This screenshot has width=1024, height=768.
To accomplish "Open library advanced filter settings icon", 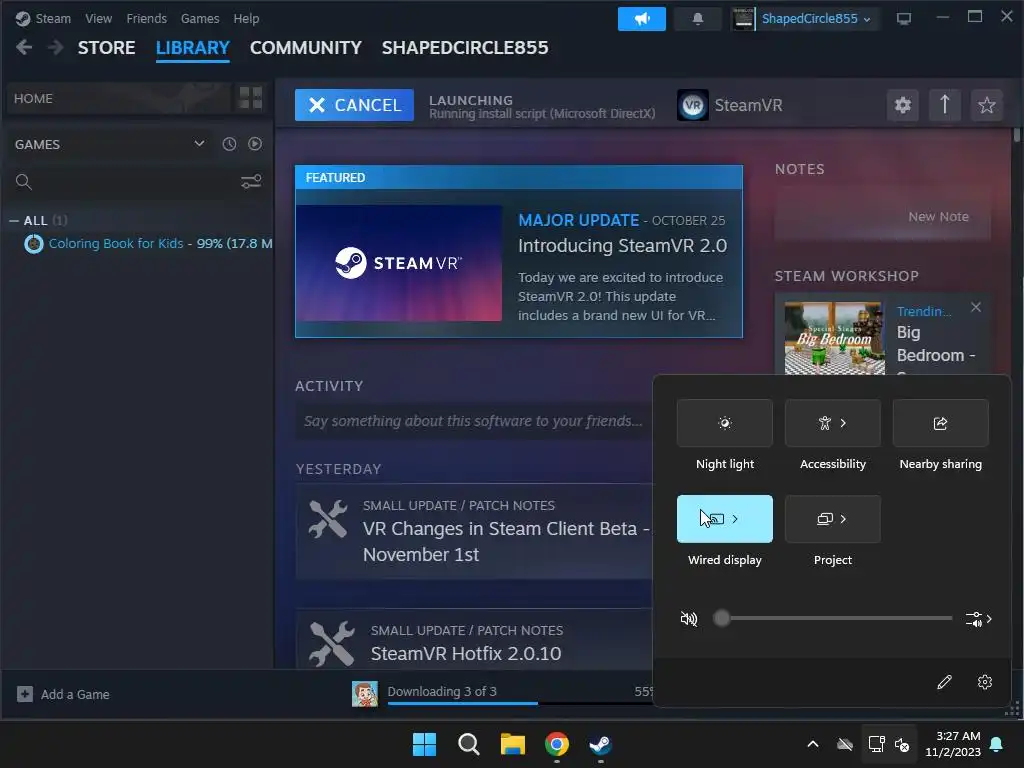I will pyautogui.click(x=251, y=182).
